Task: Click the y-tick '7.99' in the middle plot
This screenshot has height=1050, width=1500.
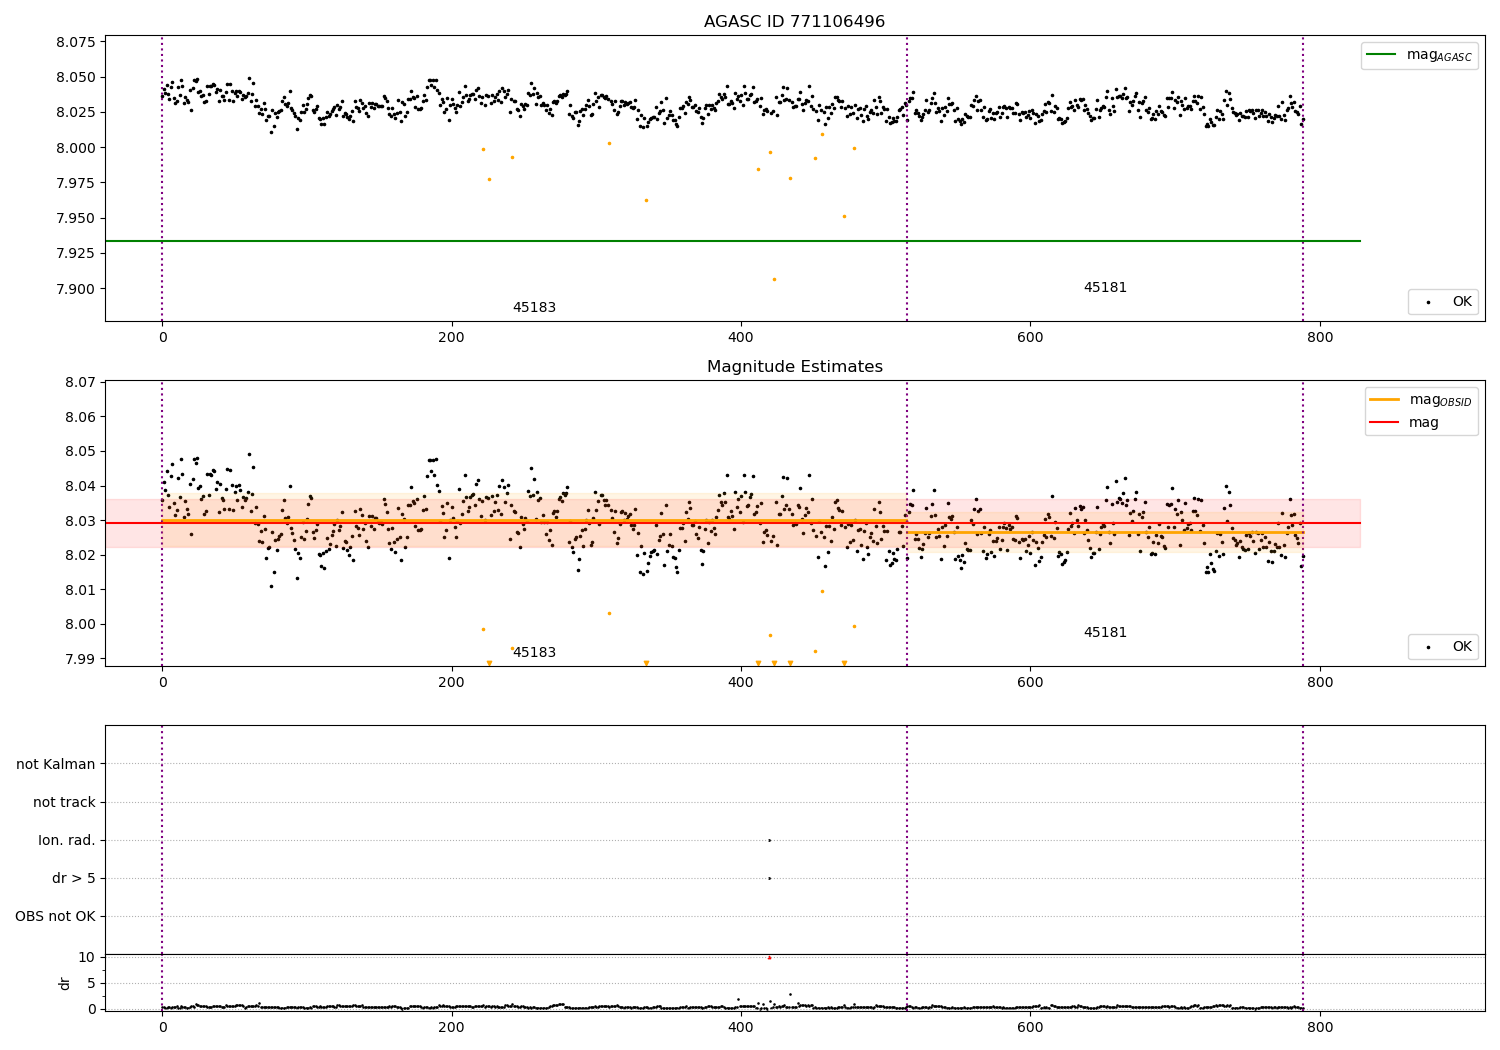Action: coord(80,659)
